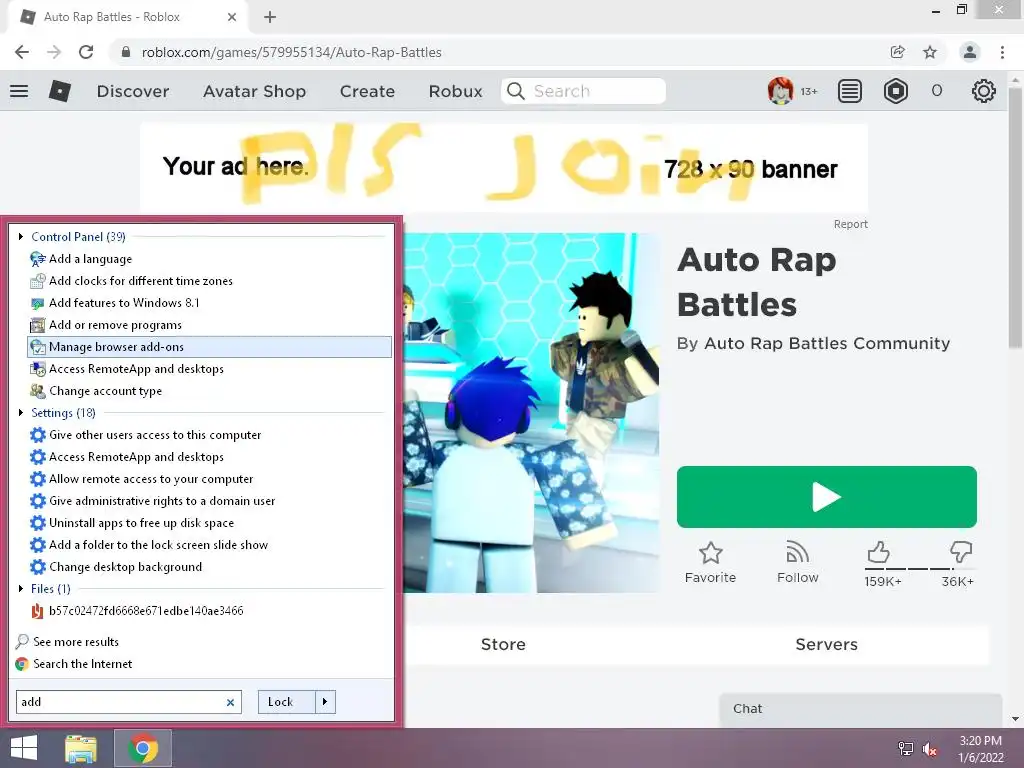The image size is (1024, 768).
Task: Open Give administrative rights to a domain user
Action: click(x=162, y=501)
